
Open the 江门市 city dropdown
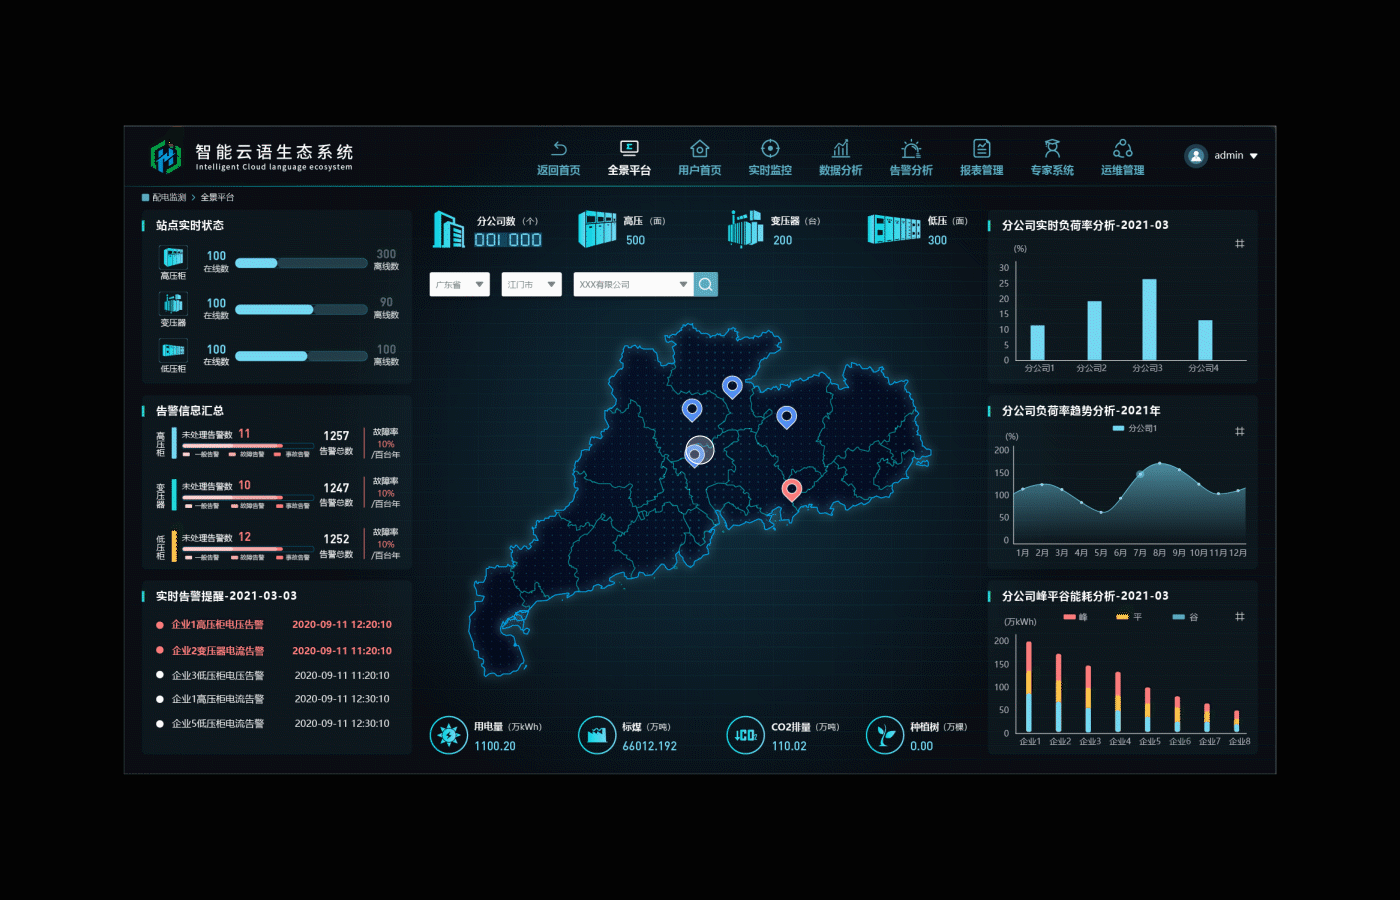pyautogui.click(x=532, y=285)
